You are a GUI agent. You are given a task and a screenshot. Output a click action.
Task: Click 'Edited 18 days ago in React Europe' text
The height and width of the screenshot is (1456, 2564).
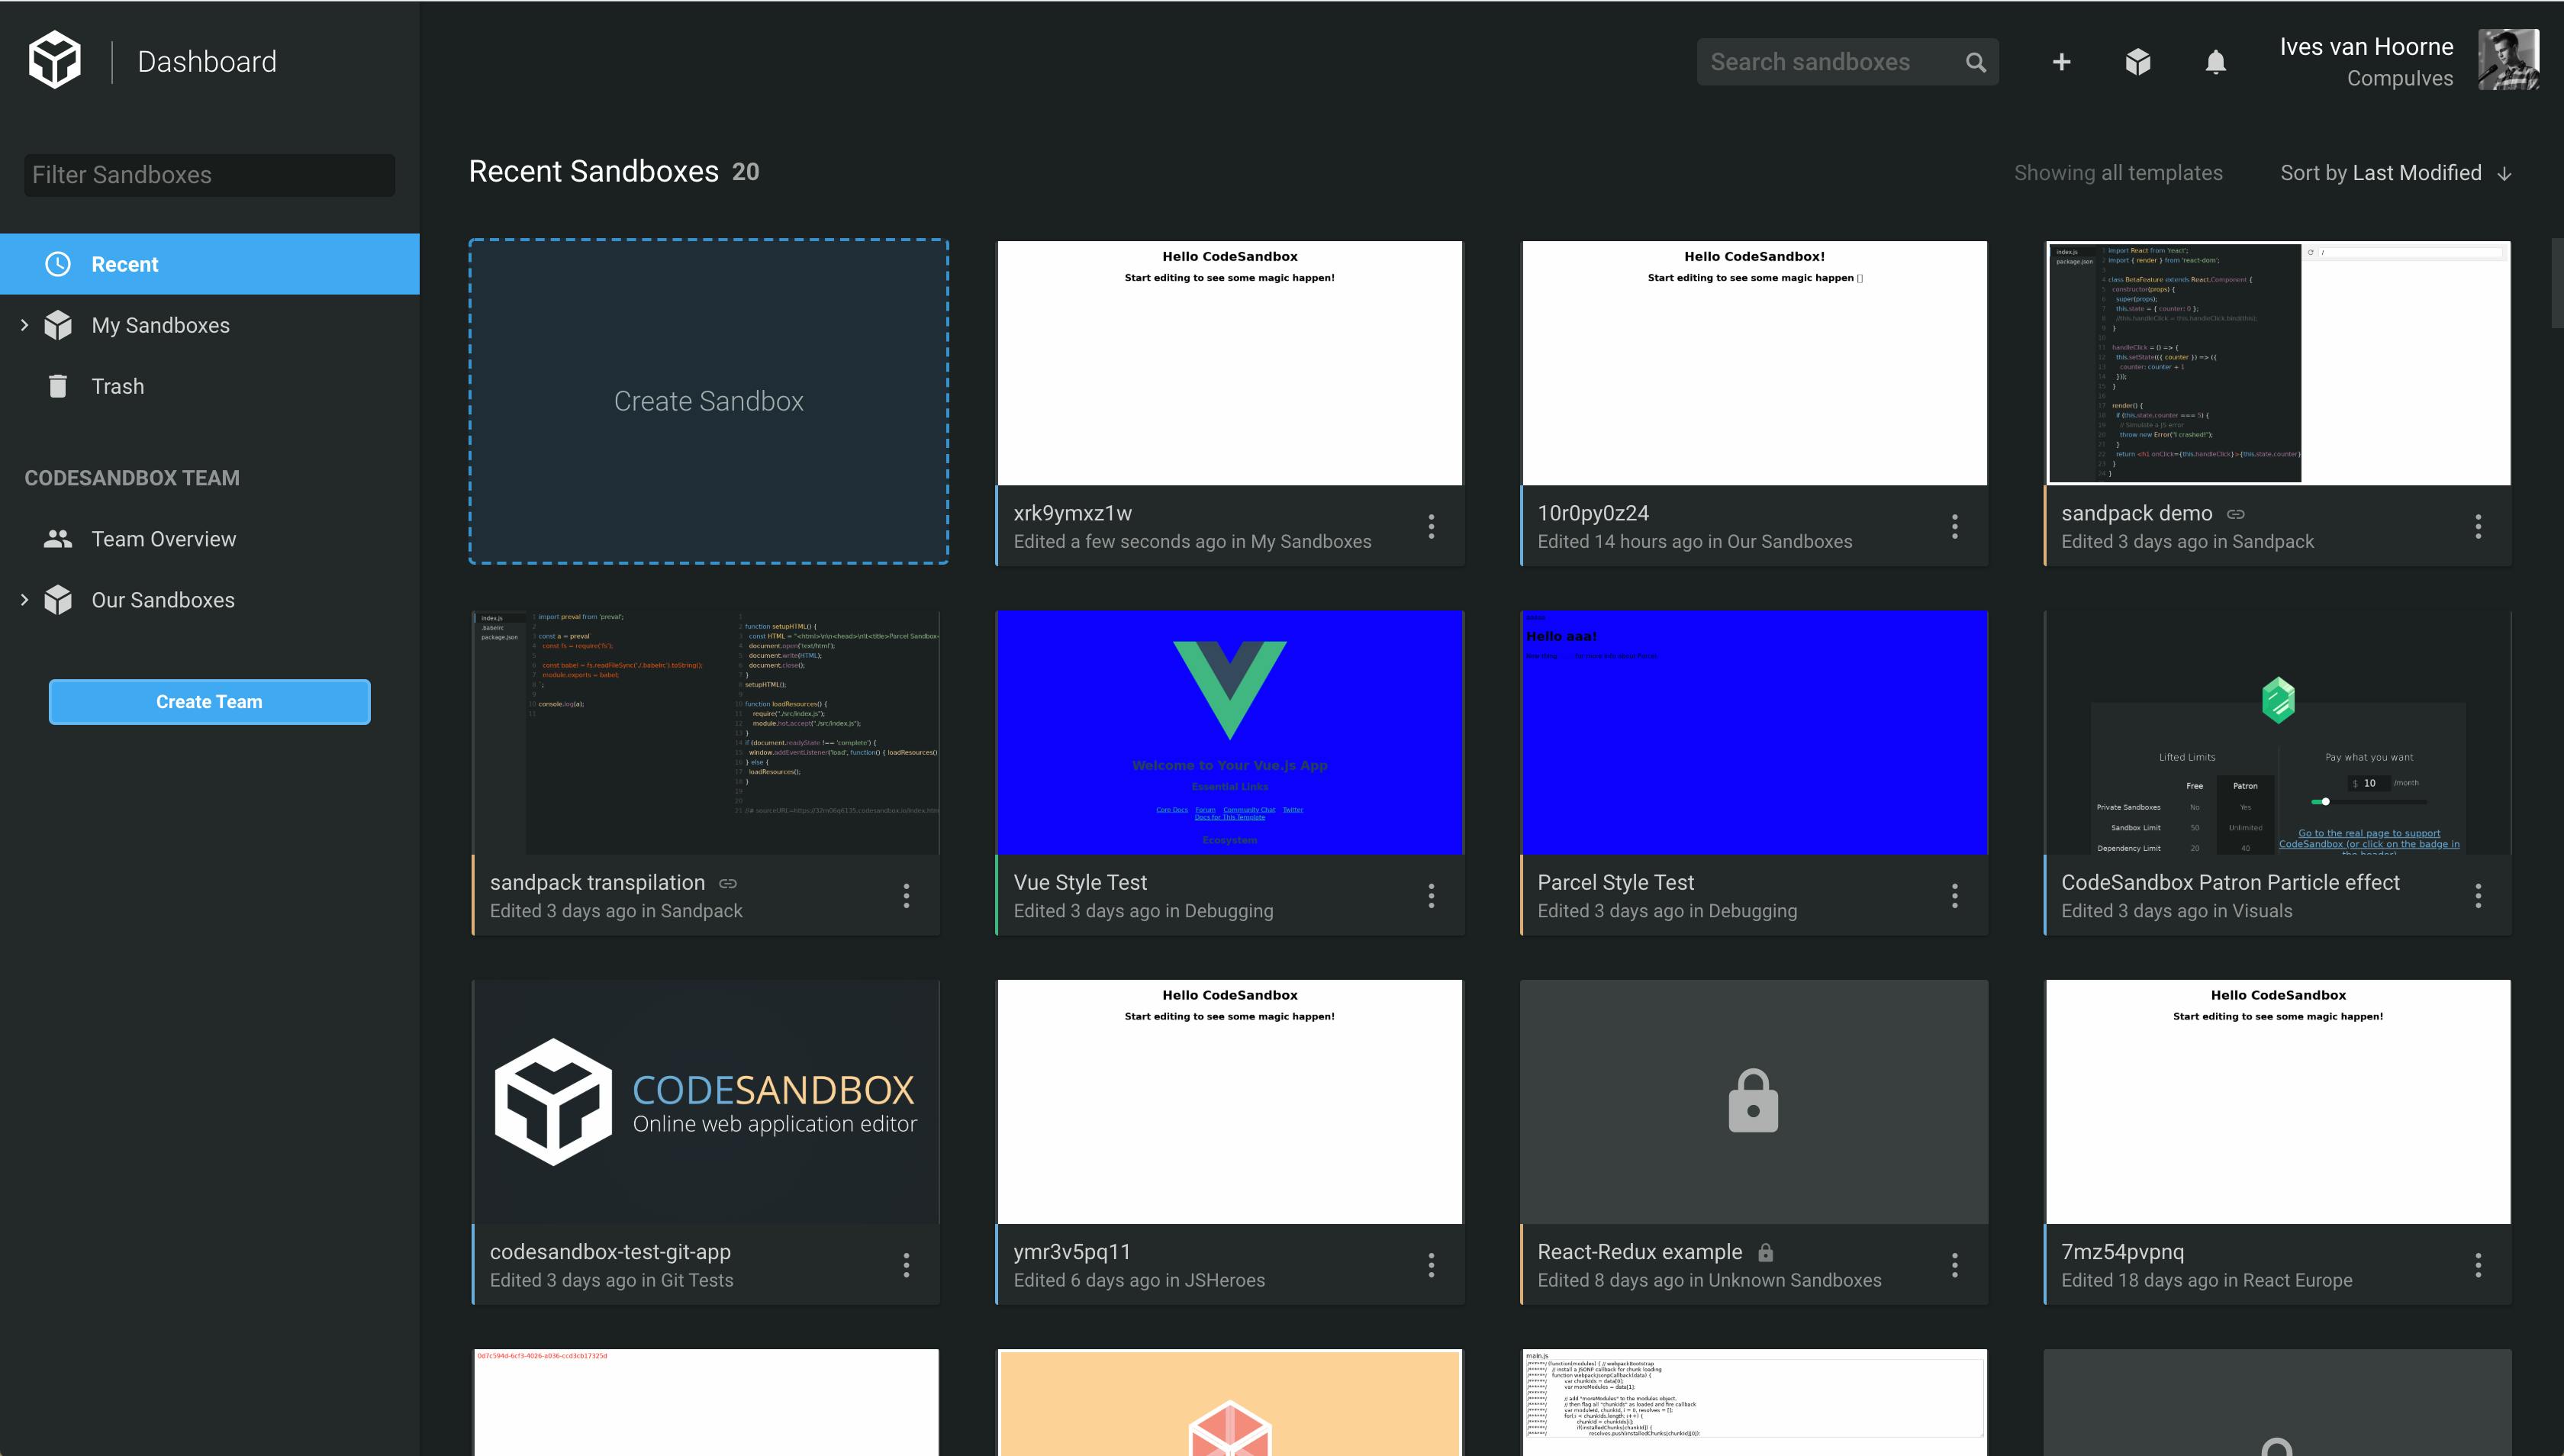[x=2207, y=1280]
